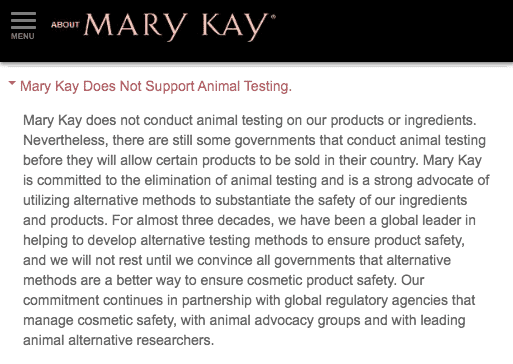Click the ABOUT text beside the logo
Viewport: 513px width, 364px height.
pyautogui.click(x=65, y=25)
